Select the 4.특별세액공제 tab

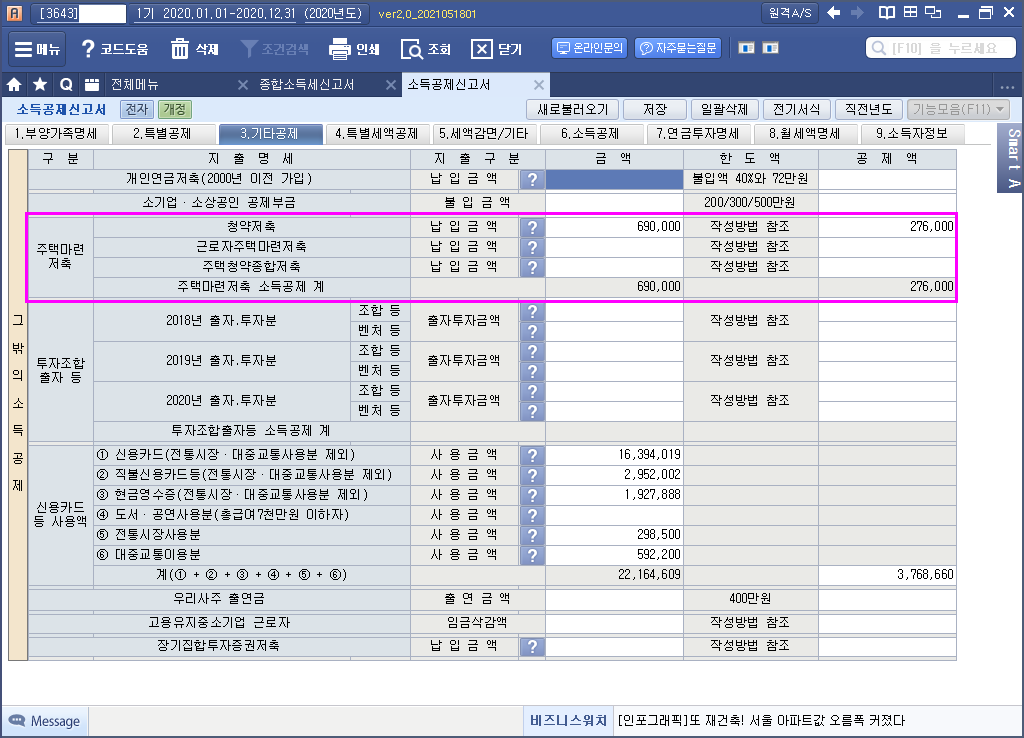(x=377, y=134)
